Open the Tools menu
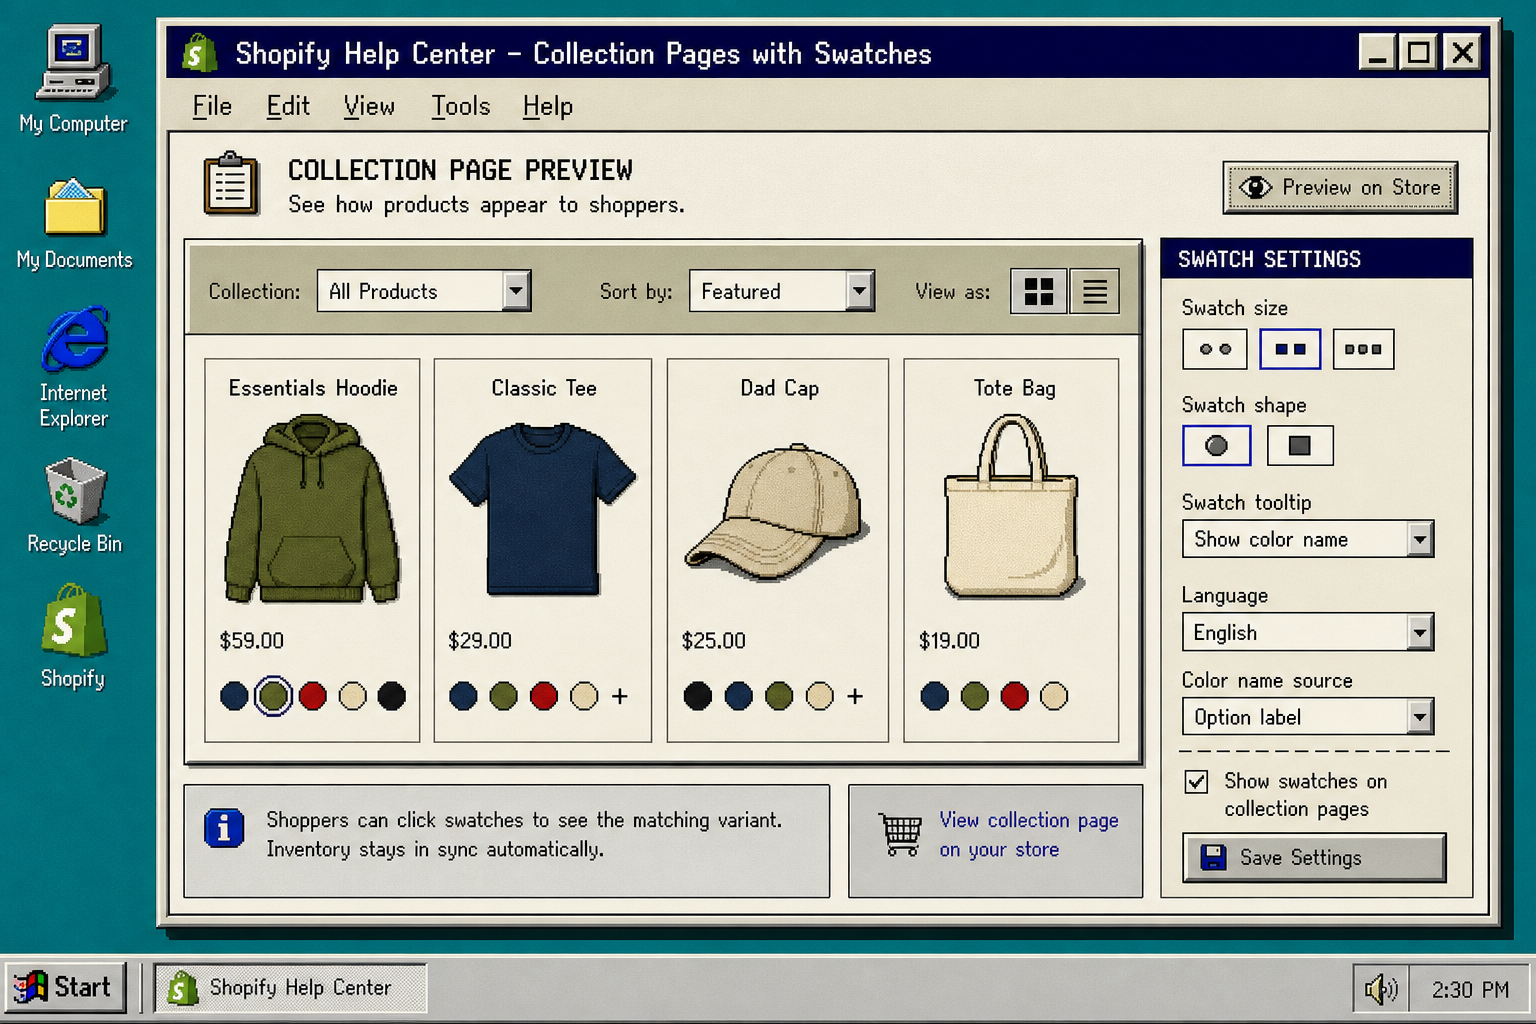The height and width of the screenshot is (1024, 1536). click(x=461, y=106)
